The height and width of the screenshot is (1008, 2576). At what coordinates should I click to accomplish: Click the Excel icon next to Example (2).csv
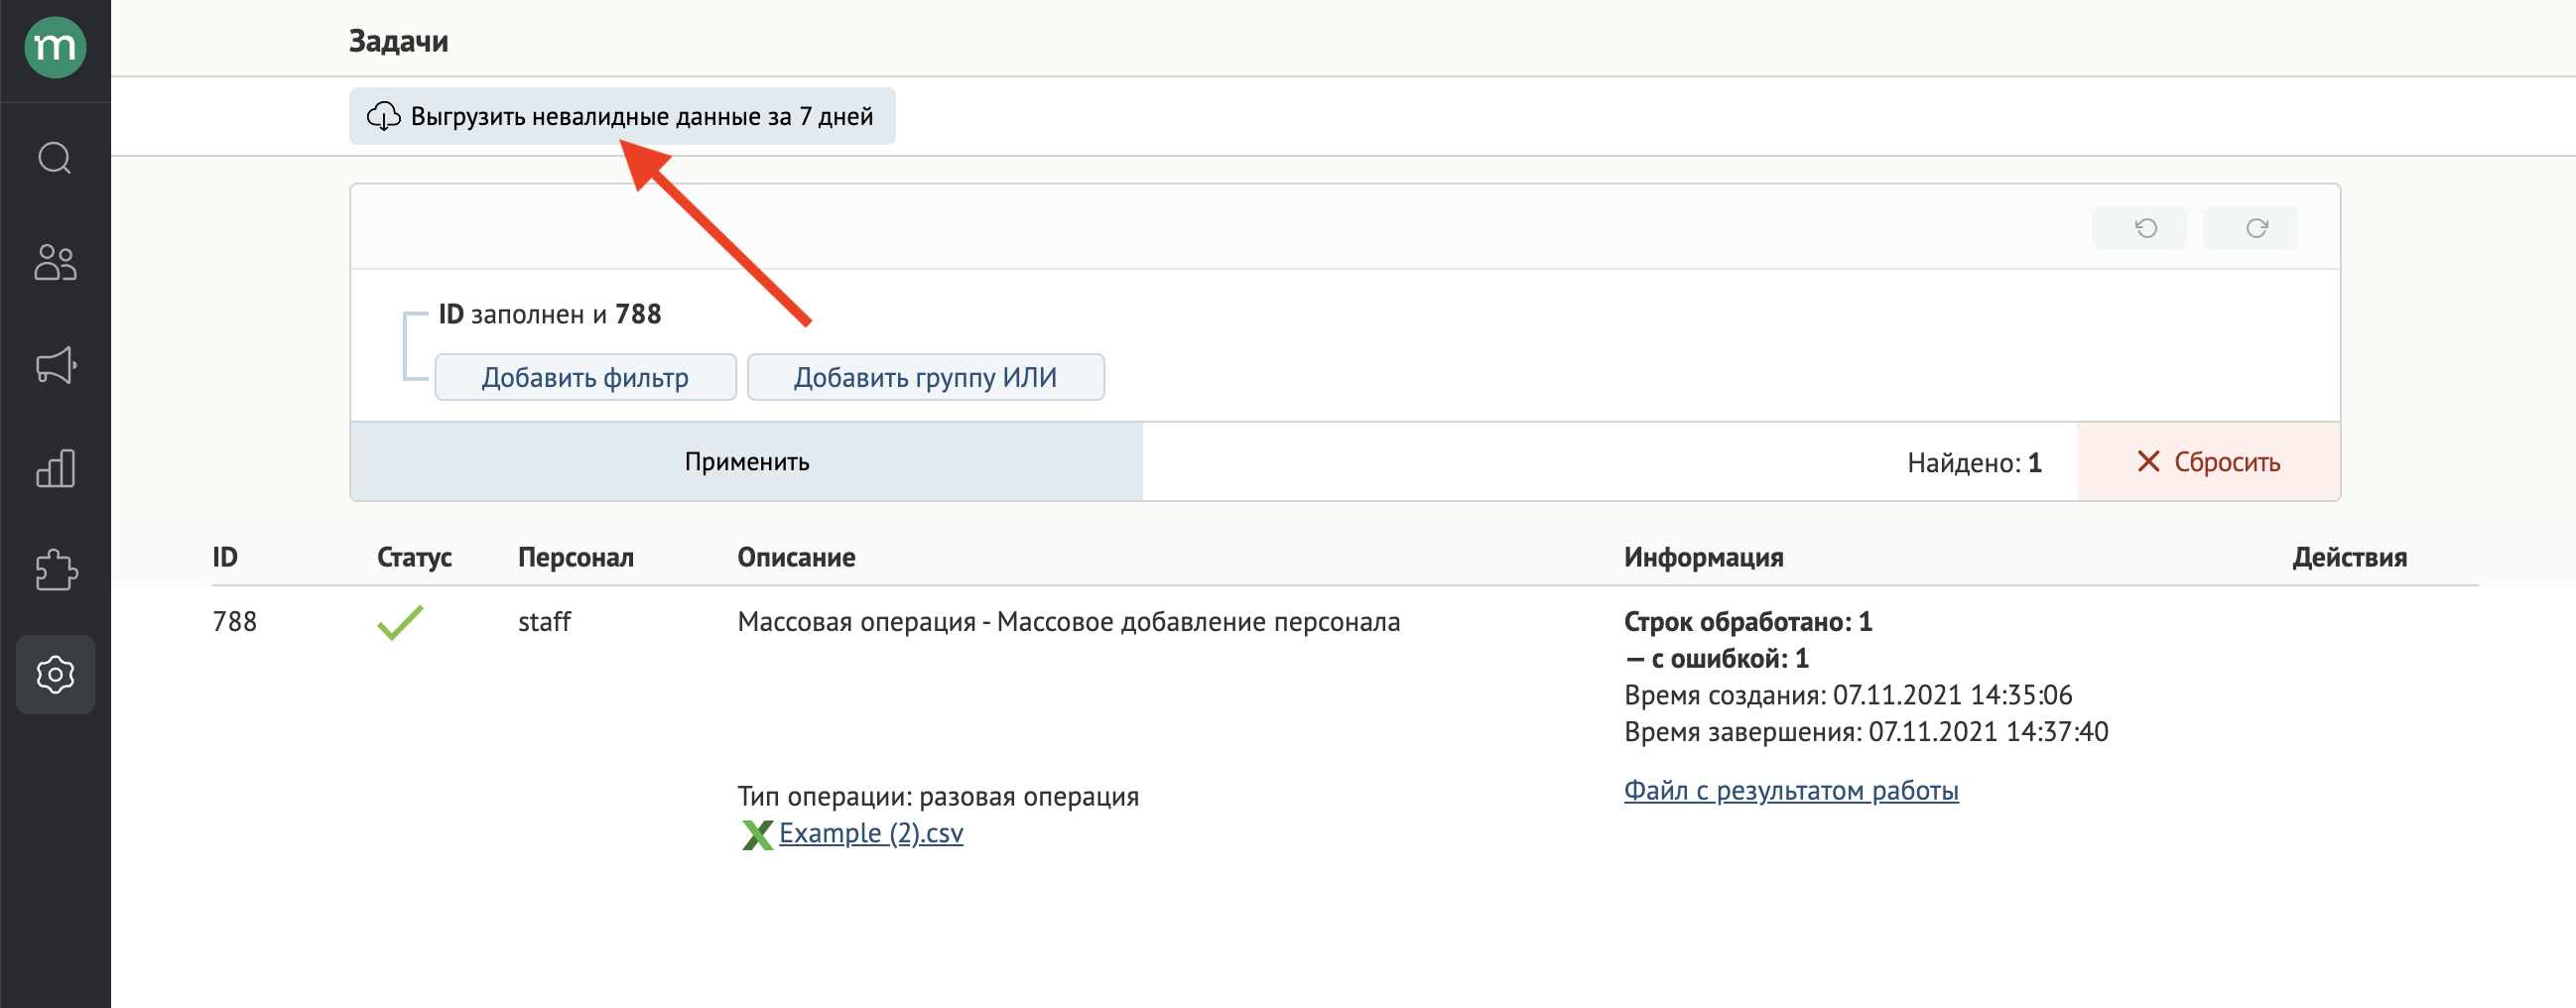click(x=757, y=834)
